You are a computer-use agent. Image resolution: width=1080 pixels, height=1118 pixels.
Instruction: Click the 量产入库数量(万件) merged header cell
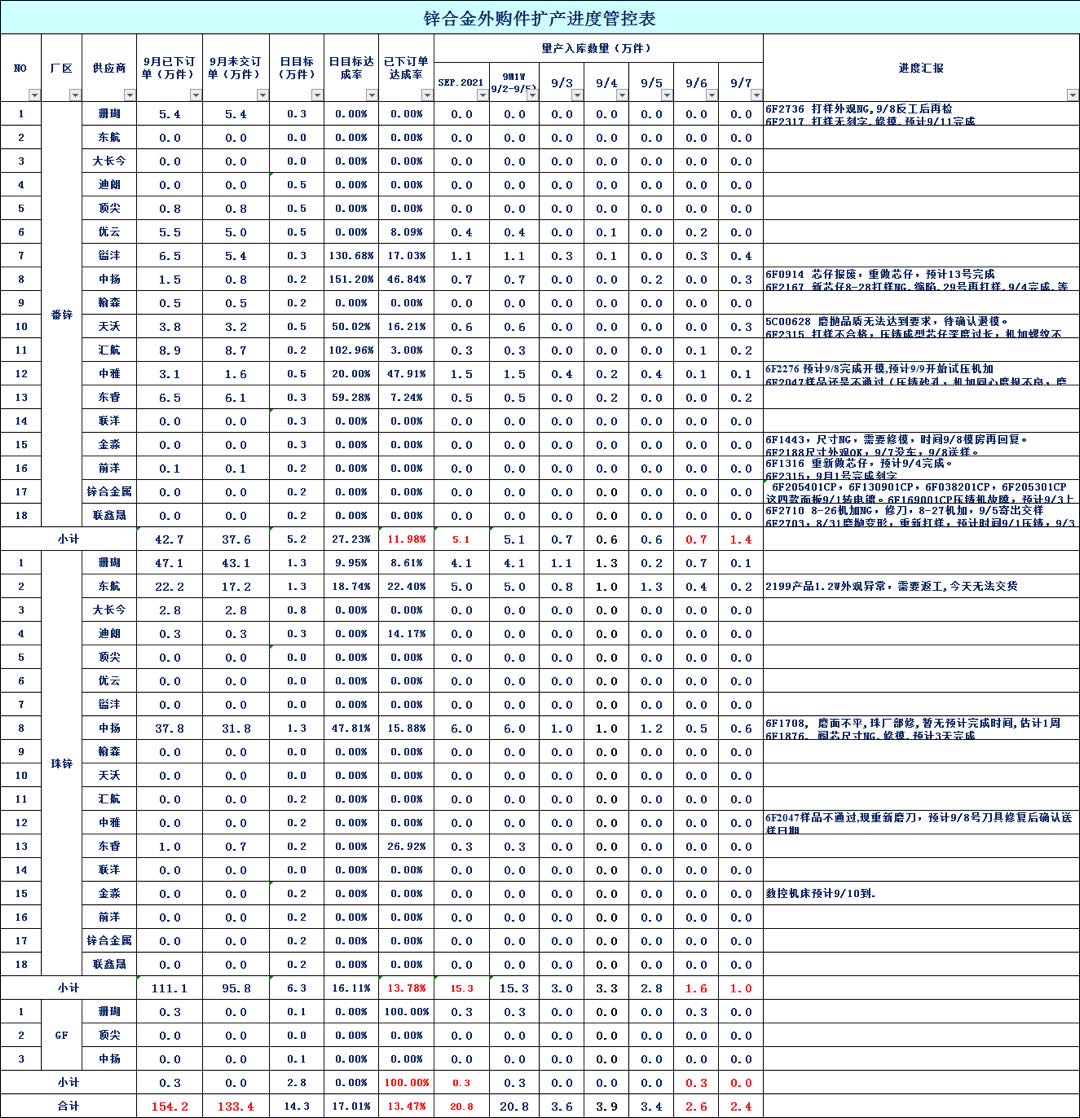click(x=600, y=48)
